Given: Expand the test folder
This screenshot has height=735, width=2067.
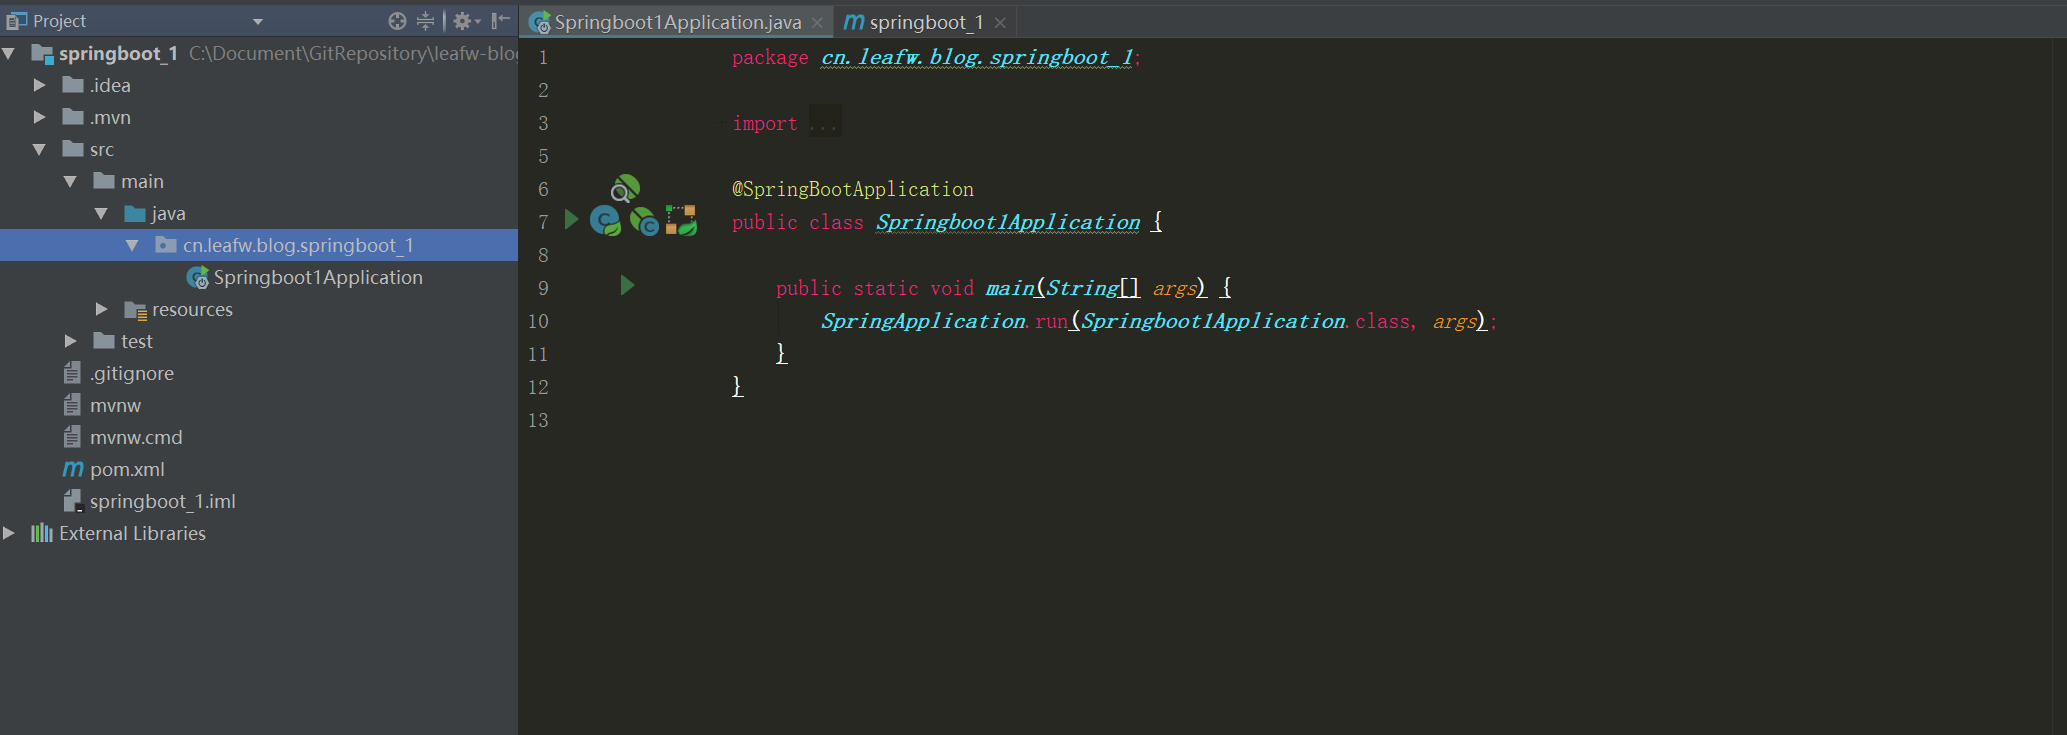Looking at the screenshot, I should 71,342.
